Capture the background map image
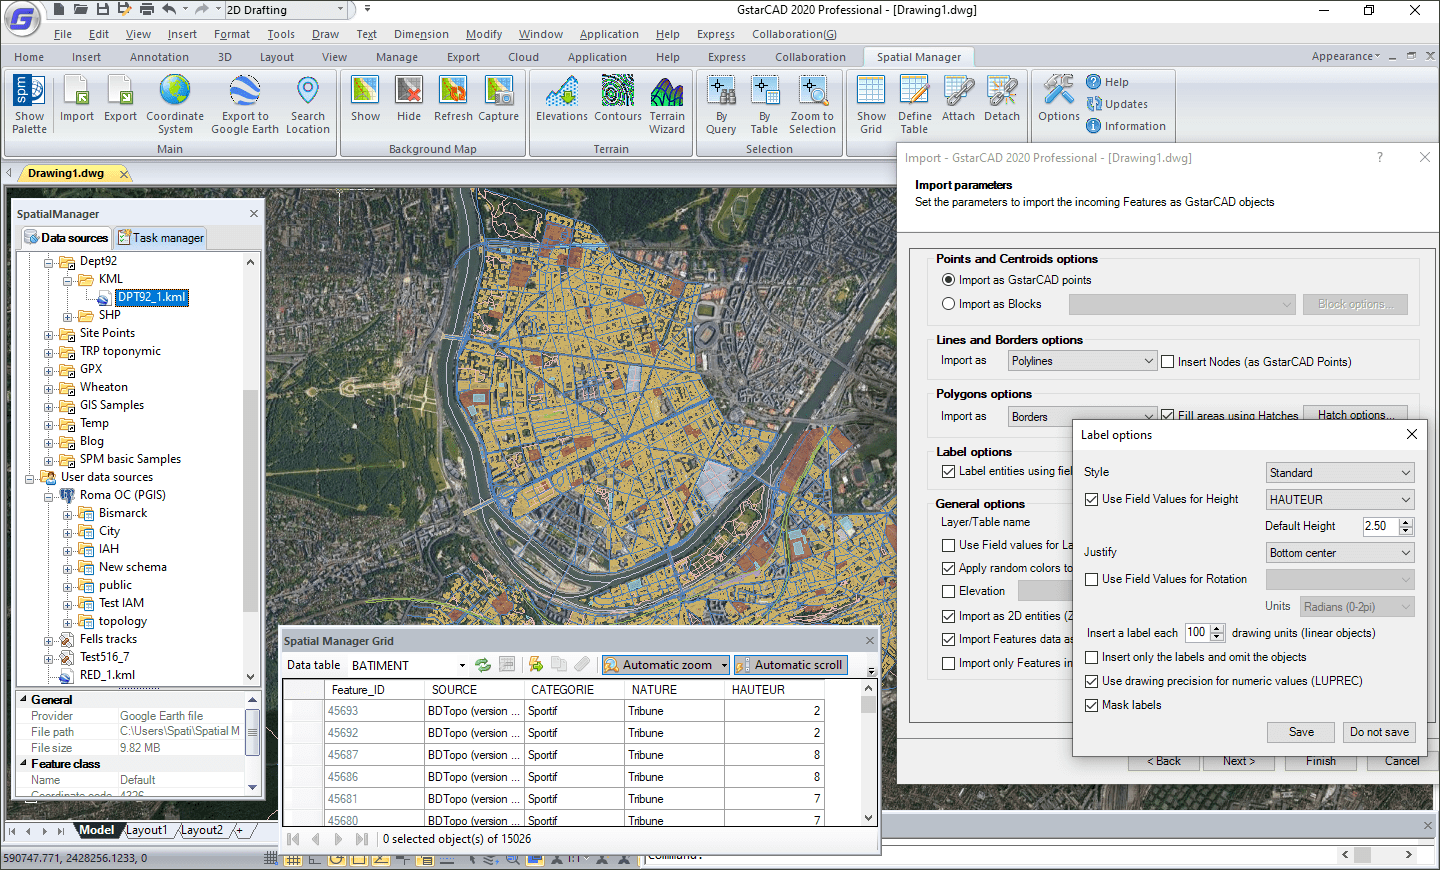 498,98
